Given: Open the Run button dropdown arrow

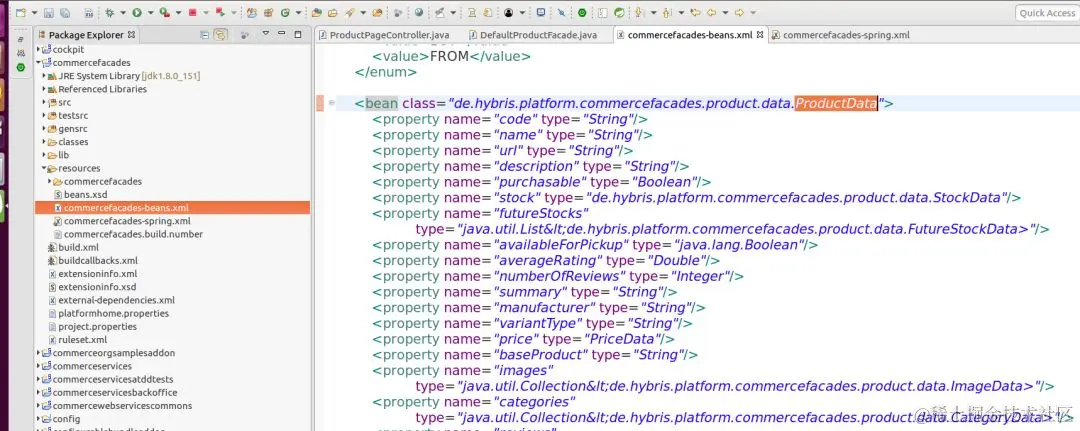Looking at the screenshot, I should [149, 12].
